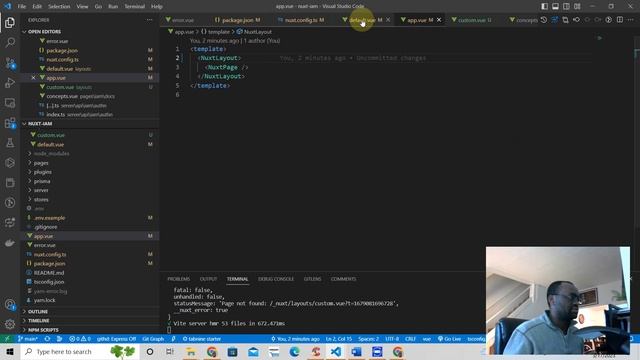Switch to the Comments panel tab

343,279
